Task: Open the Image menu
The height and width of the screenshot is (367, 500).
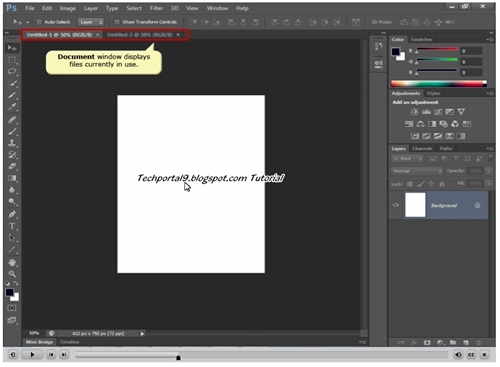Action: pyautogui.click(x=67, y=8)
